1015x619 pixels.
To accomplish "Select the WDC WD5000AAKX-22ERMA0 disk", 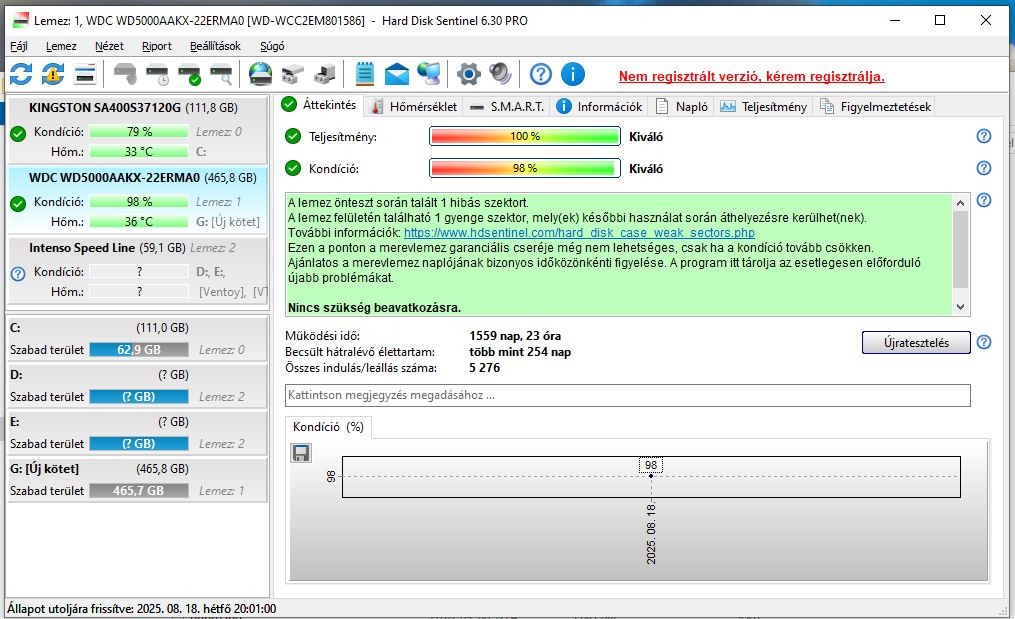I will pos(137,199).
